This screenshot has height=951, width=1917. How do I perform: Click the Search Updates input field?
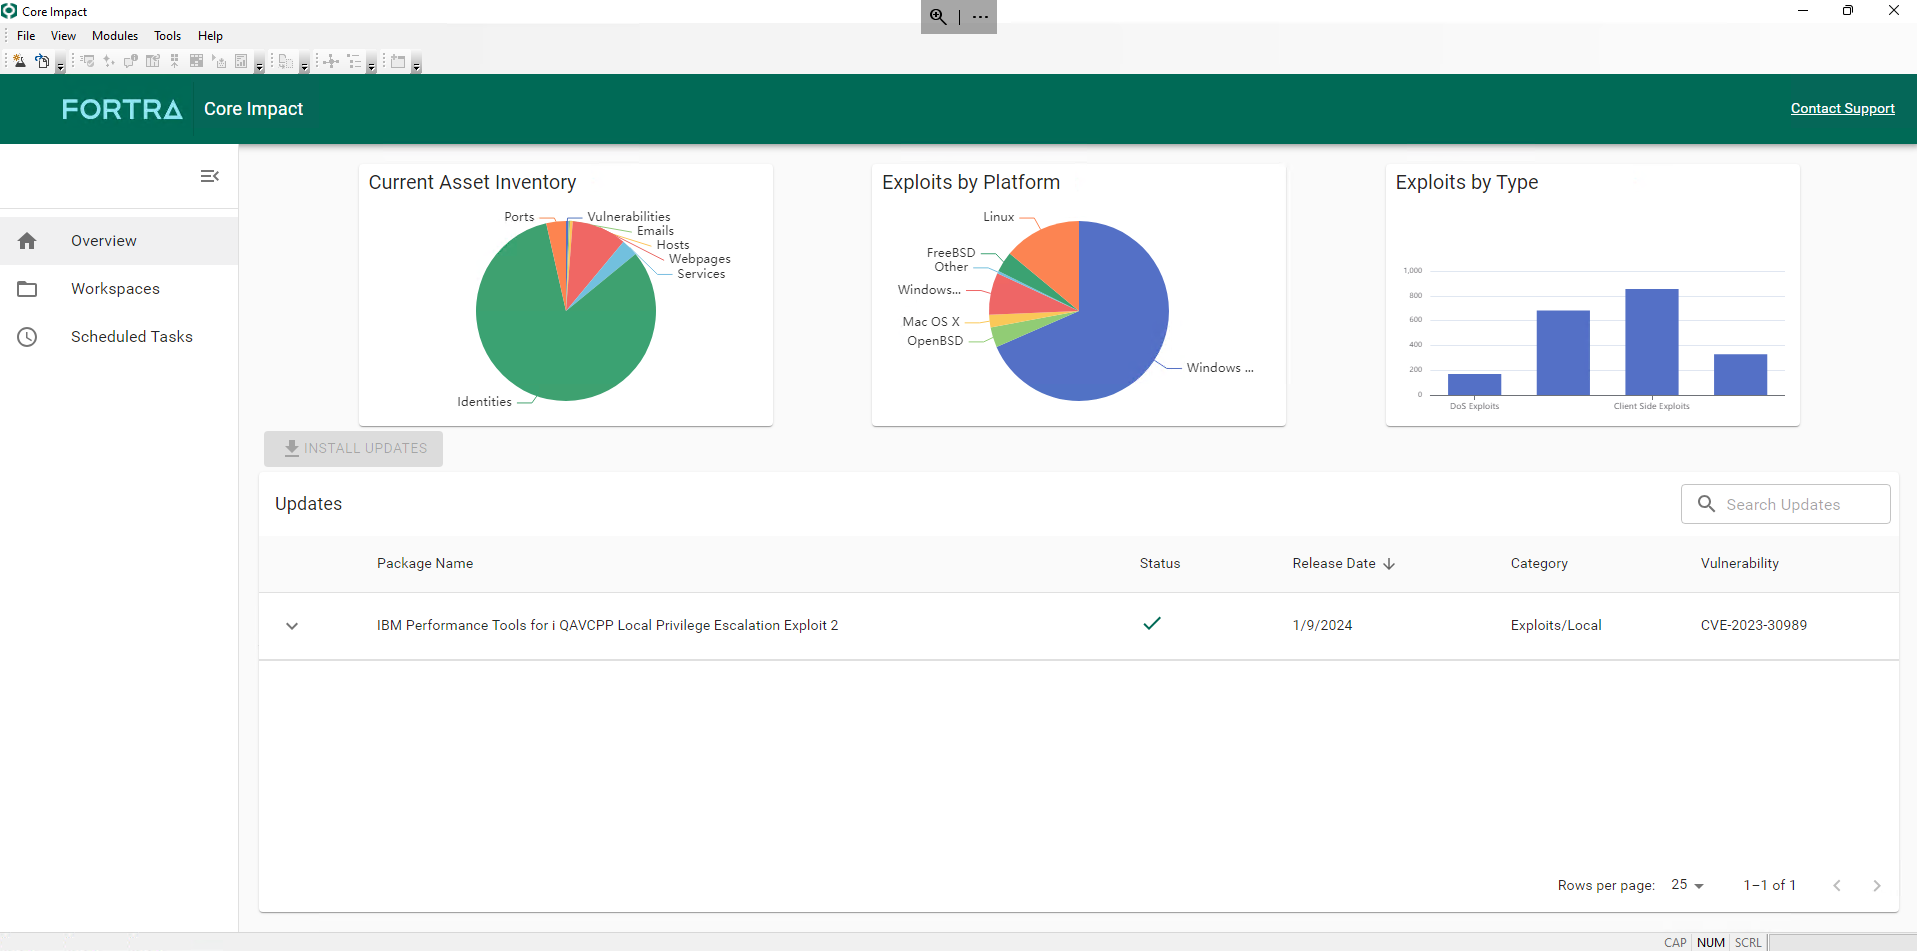(1785, 504)
